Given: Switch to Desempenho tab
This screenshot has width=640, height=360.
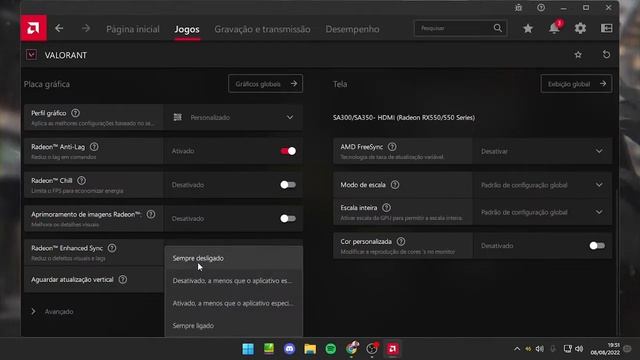Looking at the screenshot, I should coord(352,29).
